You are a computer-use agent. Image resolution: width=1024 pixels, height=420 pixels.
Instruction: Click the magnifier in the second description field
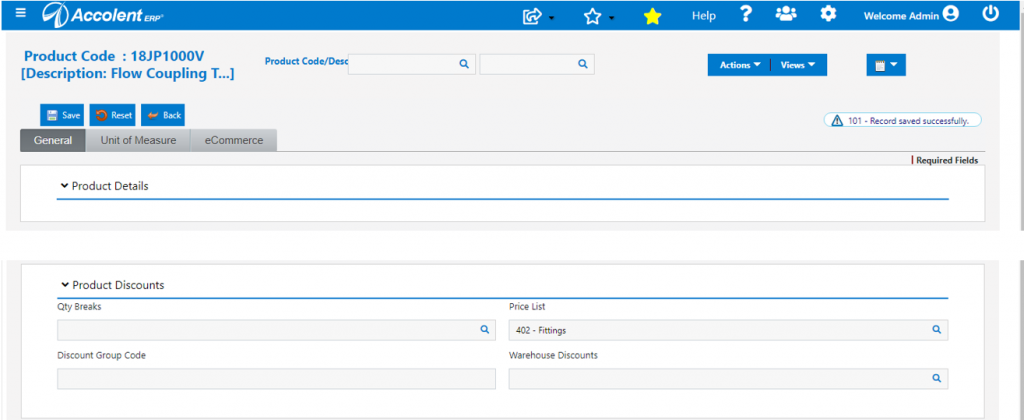click(583, 64)
